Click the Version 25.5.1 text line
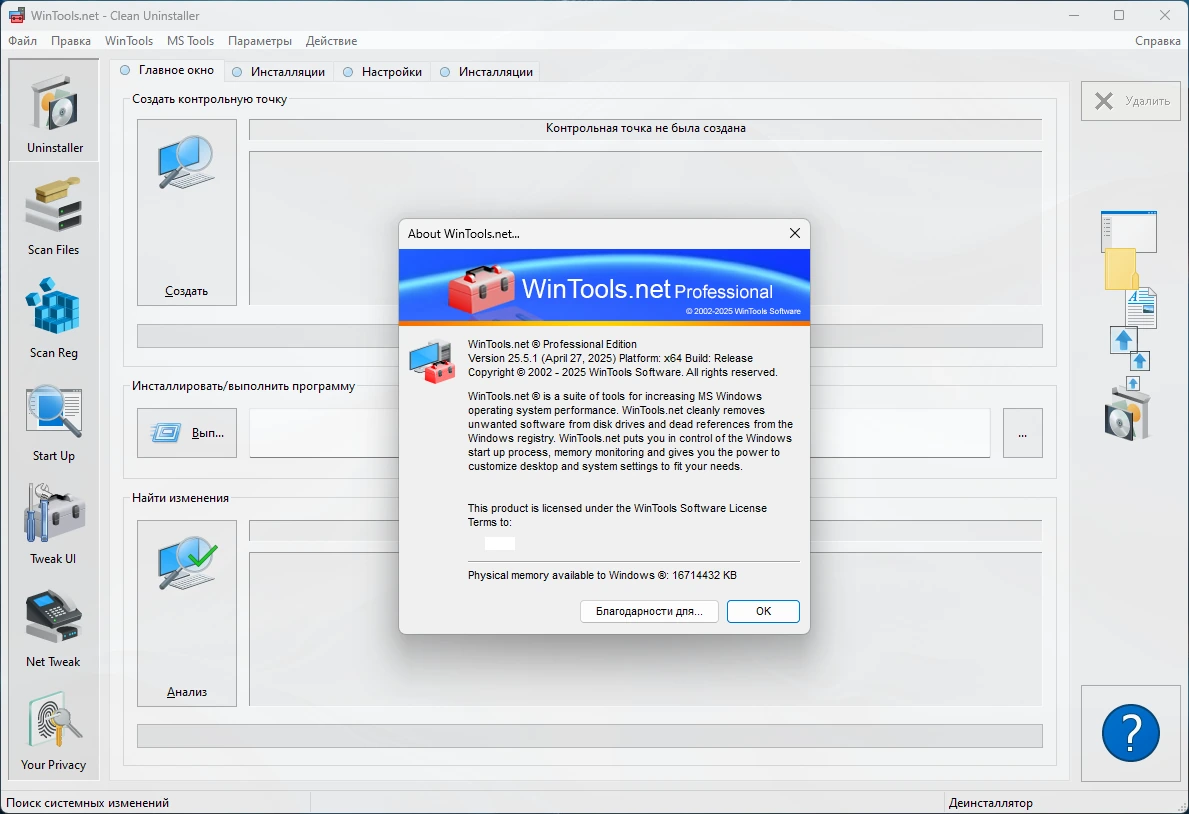The width and height of the screenshot is (1189, 814). click(610, 358)
